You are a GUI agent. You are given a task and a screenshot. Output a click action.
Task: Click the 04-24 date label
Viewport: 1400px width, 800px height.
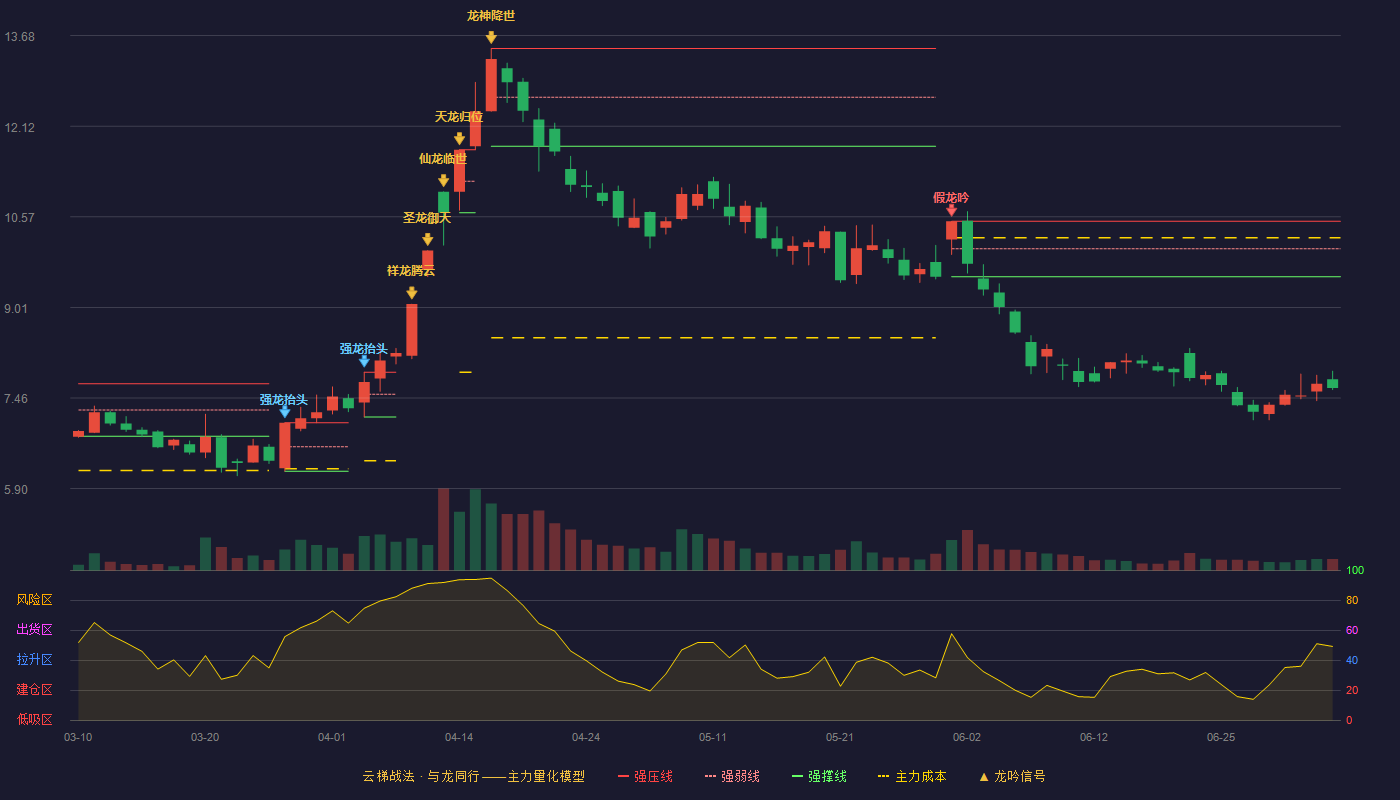point(586,737)
